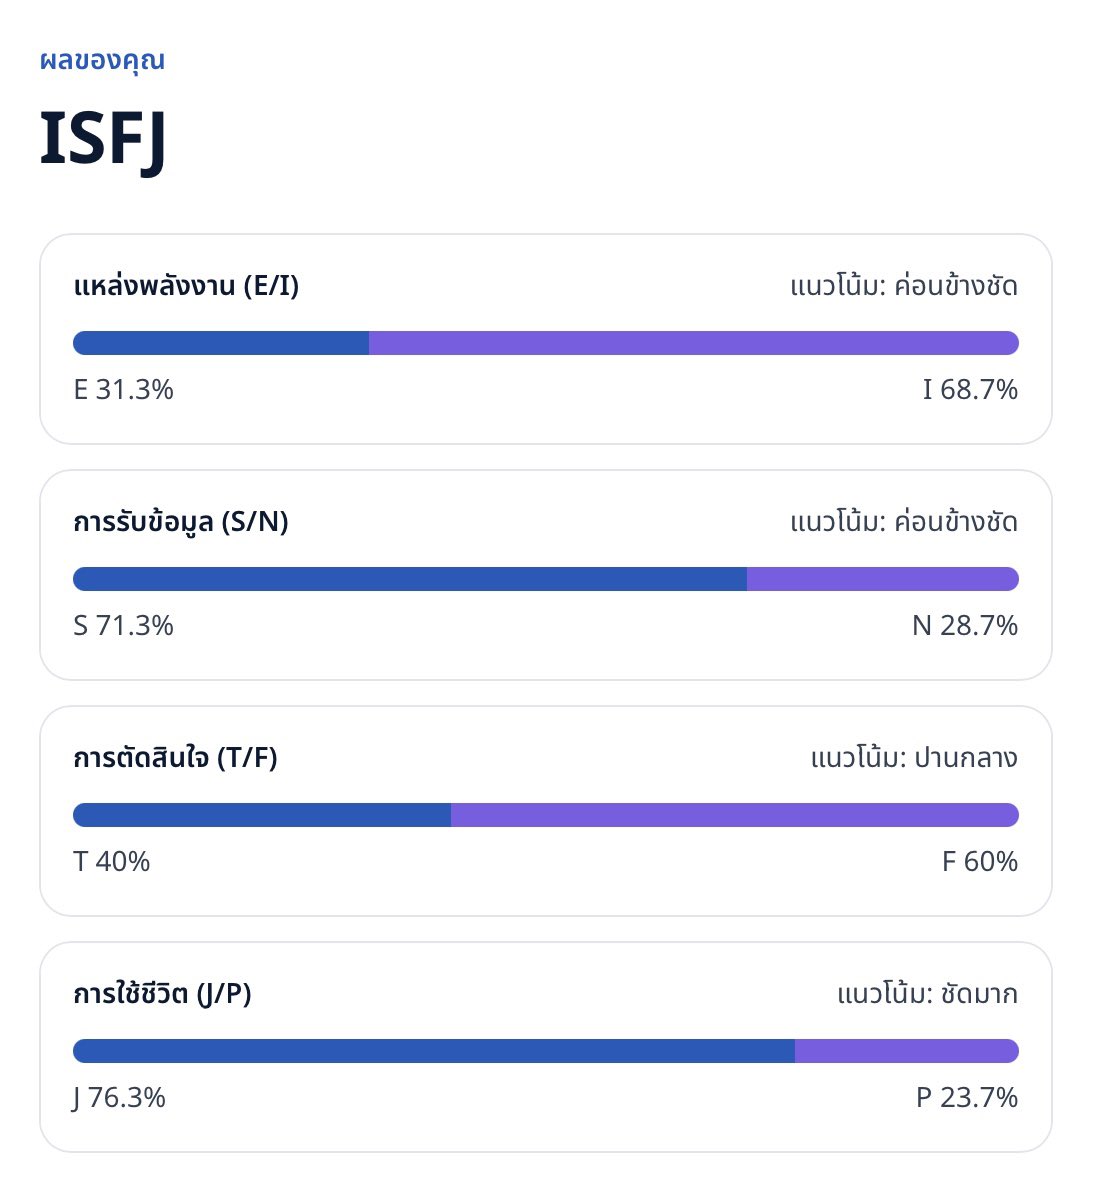Click the การรับข้อมูล (S/N) card title
The image size is (1093, 1186).
click(181, 521)
